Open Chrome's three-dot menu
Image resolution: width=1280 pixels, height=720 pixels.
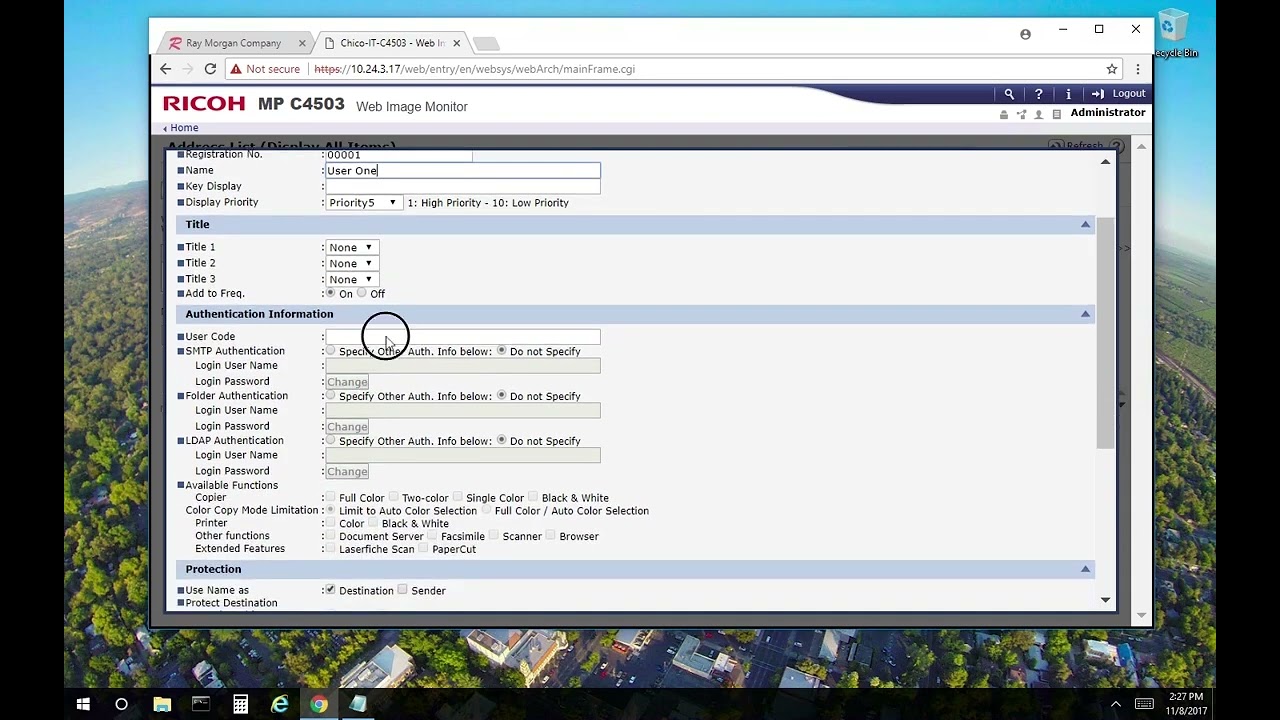(1137, 69)
